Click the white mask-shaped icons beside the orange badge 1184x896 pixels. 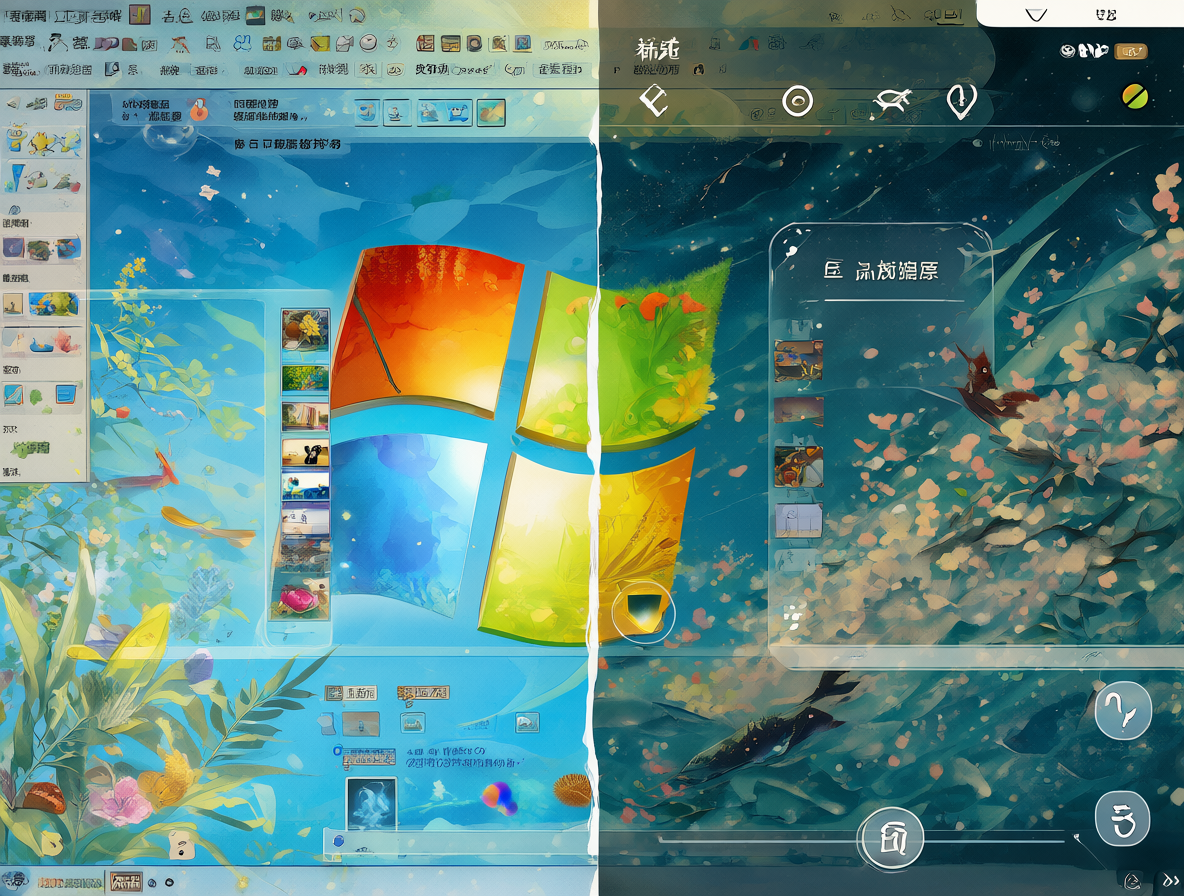tap(1084, 51)
